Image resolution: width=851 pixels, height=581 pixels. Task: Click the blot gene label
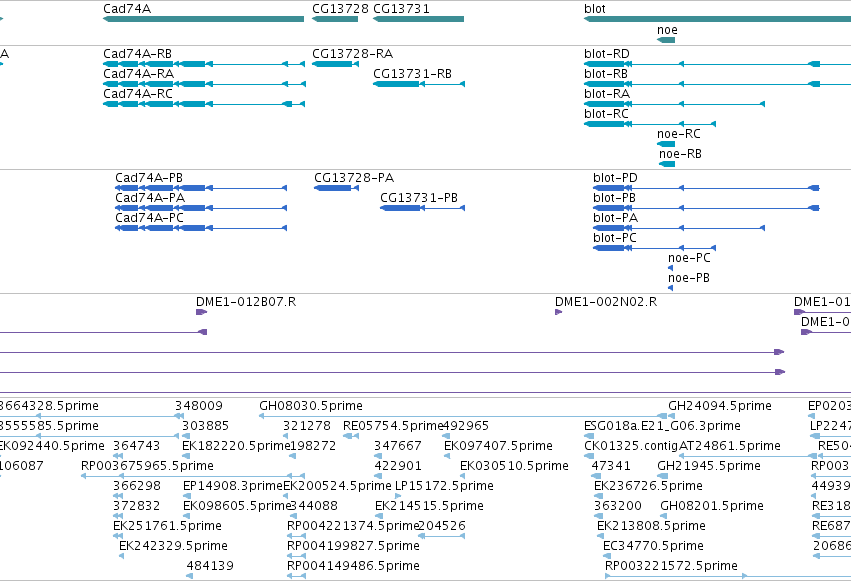(x=595, y=9)
